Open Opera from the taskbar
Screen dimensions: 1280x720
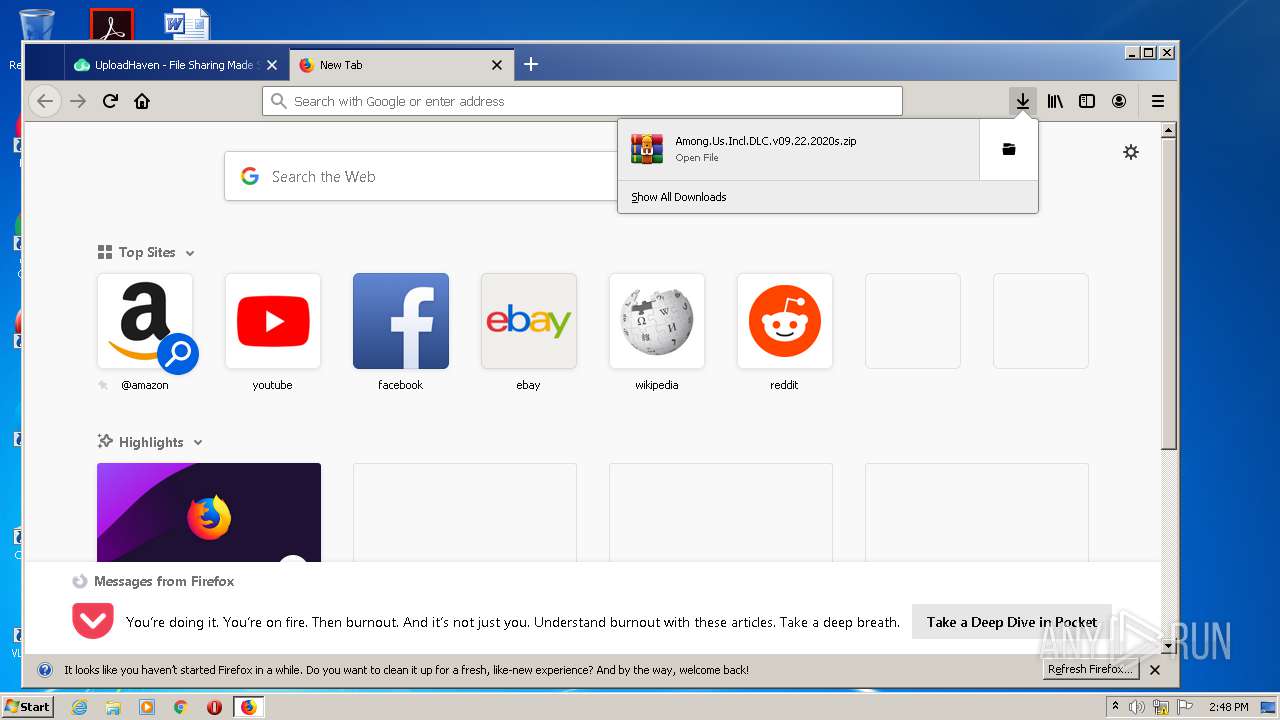click(214, 707)
